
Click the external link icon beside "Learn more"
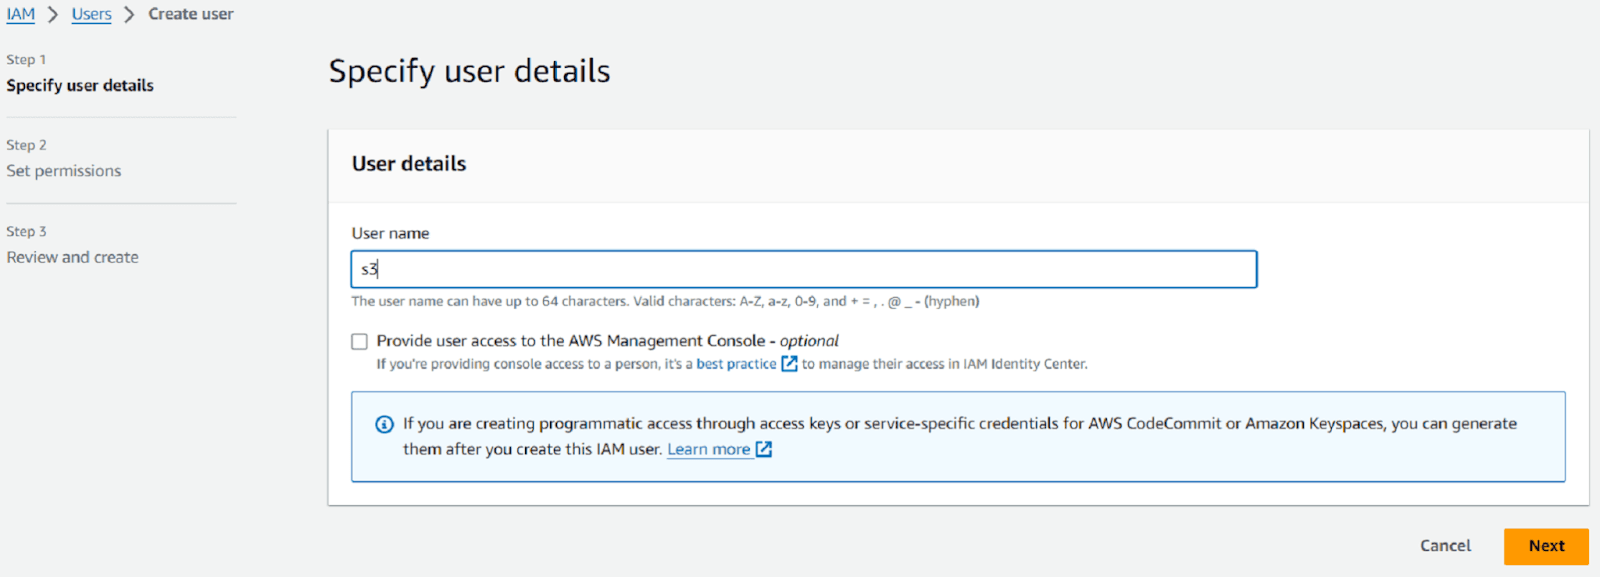(762, 449)
